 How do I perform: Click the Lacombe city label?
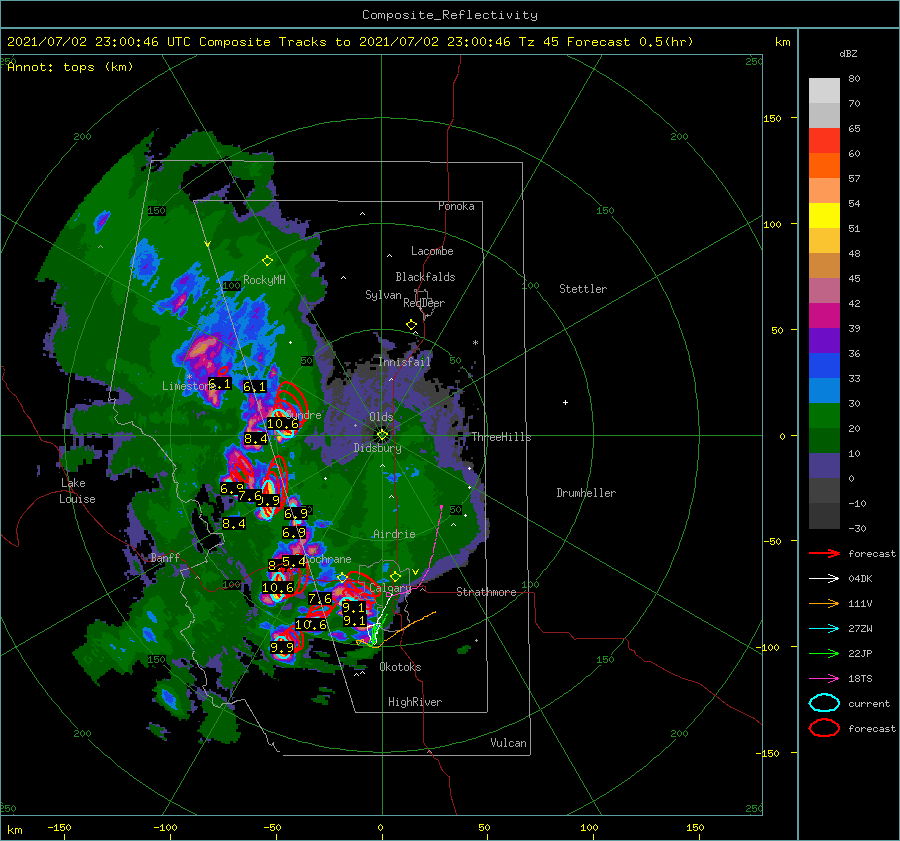click(432, 251)
